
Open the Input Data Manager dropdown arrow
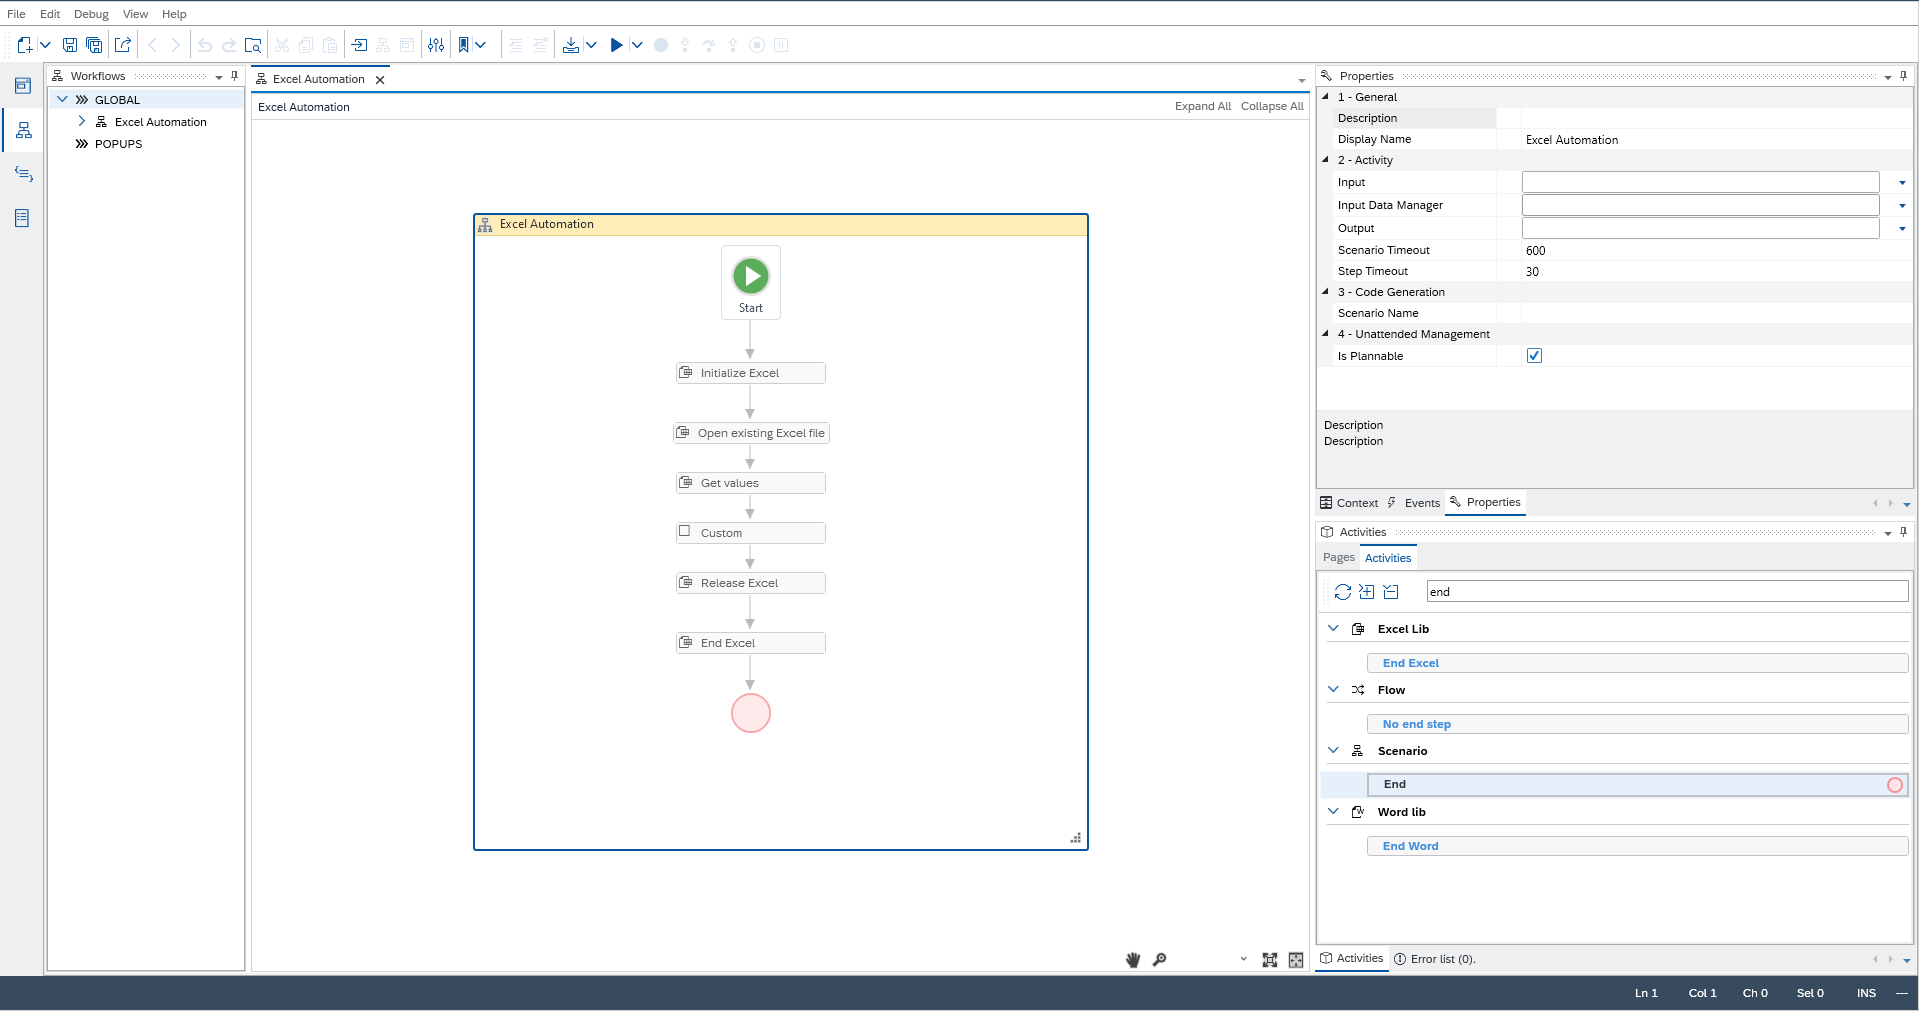point(1902,206)
